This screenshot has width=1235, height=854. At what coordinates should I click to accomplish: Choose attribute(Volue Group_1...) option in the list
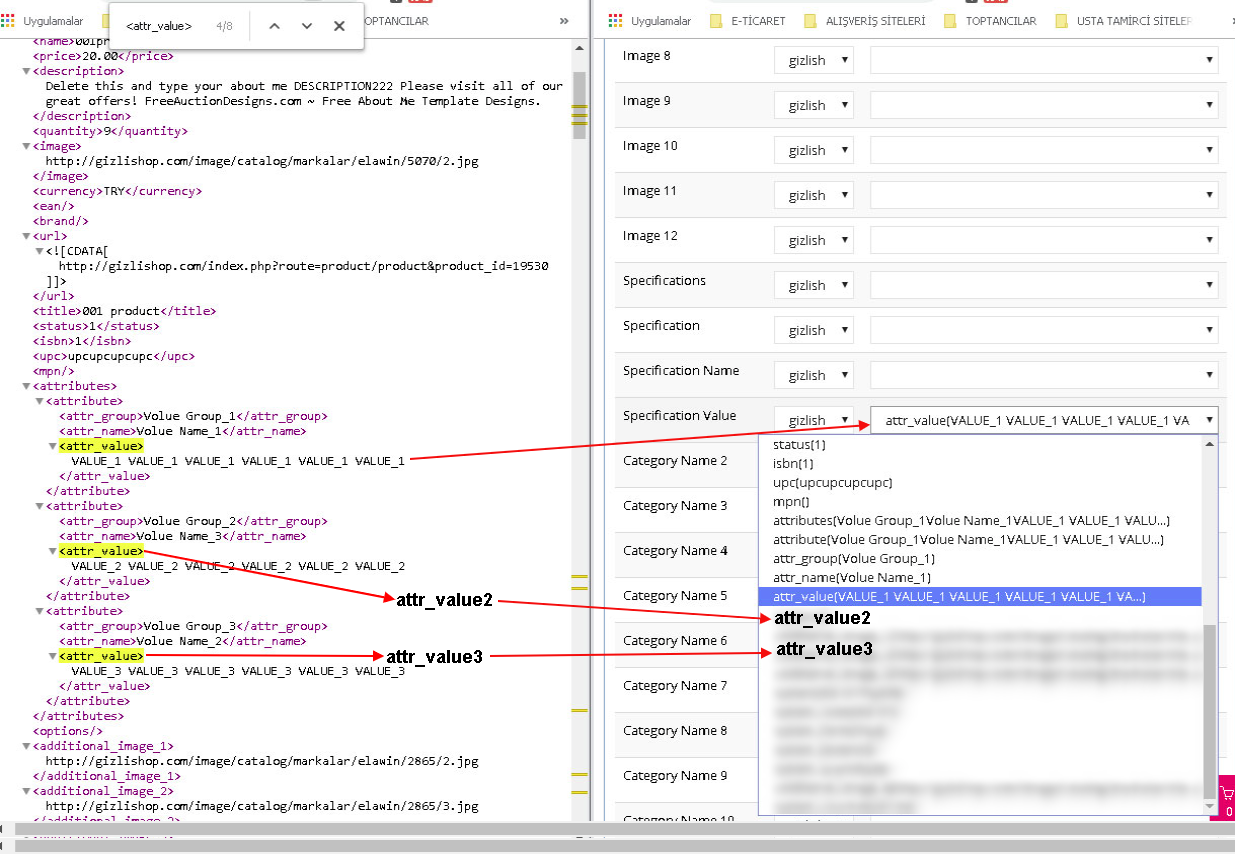click(980, 539)
